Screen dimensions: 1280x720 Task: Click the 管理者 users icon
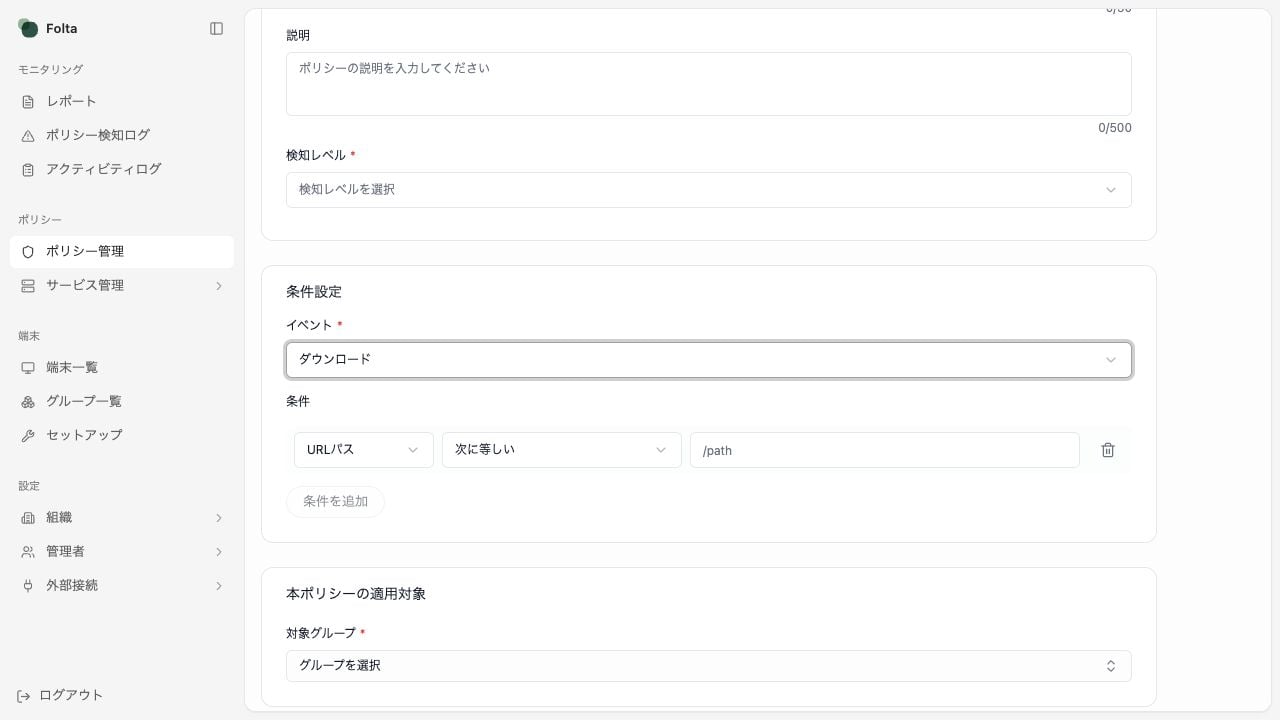coord(28,552)
